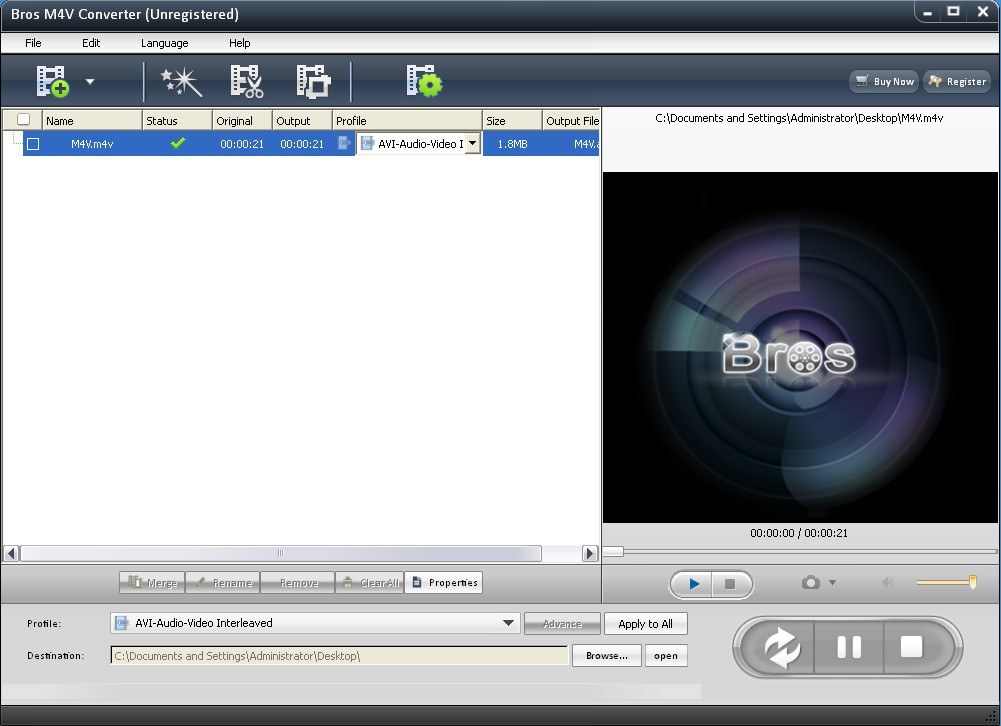This screenshot has height=726, width=1001.
Task: Click the Output column header
Action: [302, 121]
